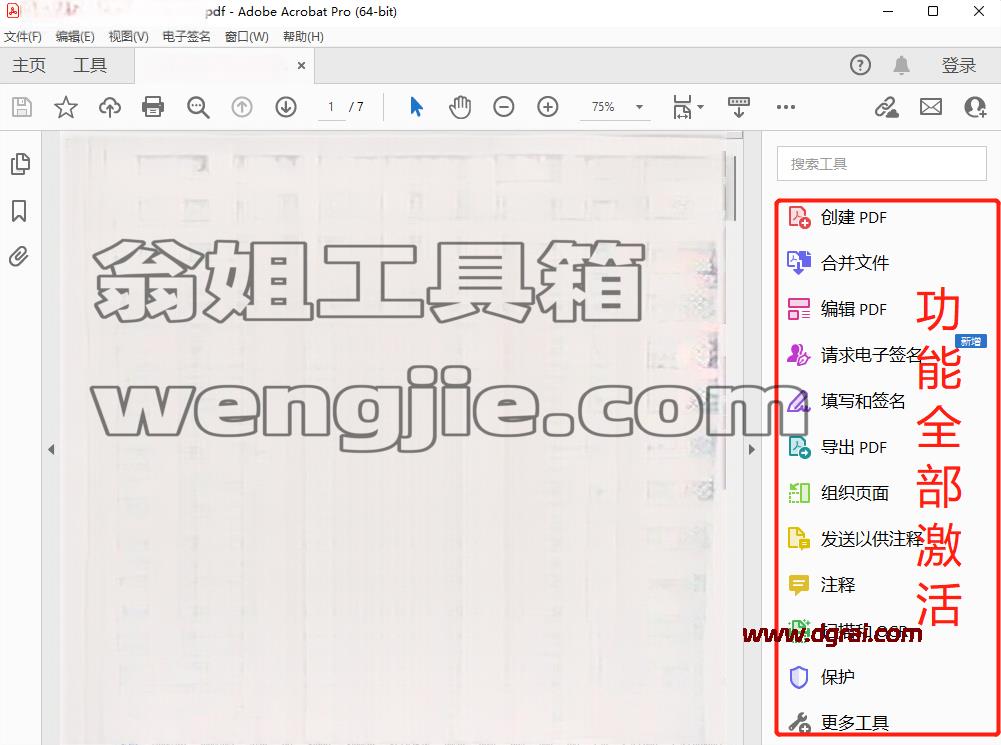
Task: Open page thumbnails panel icon
Action: pyautogui.click(x=20, y=164)
